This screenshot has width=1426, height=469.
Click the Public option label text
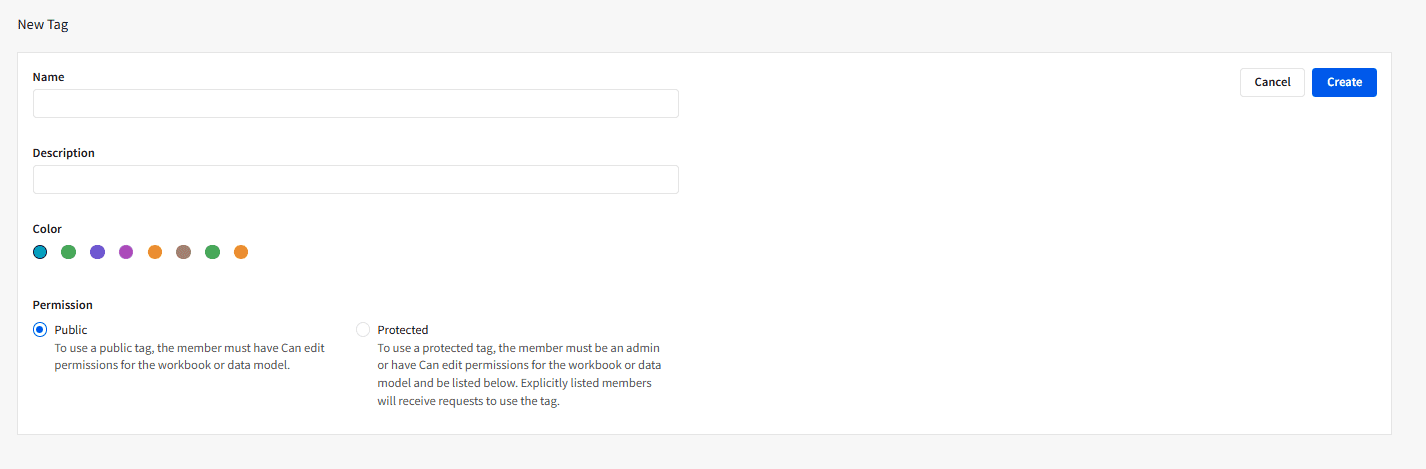(71, 330)
